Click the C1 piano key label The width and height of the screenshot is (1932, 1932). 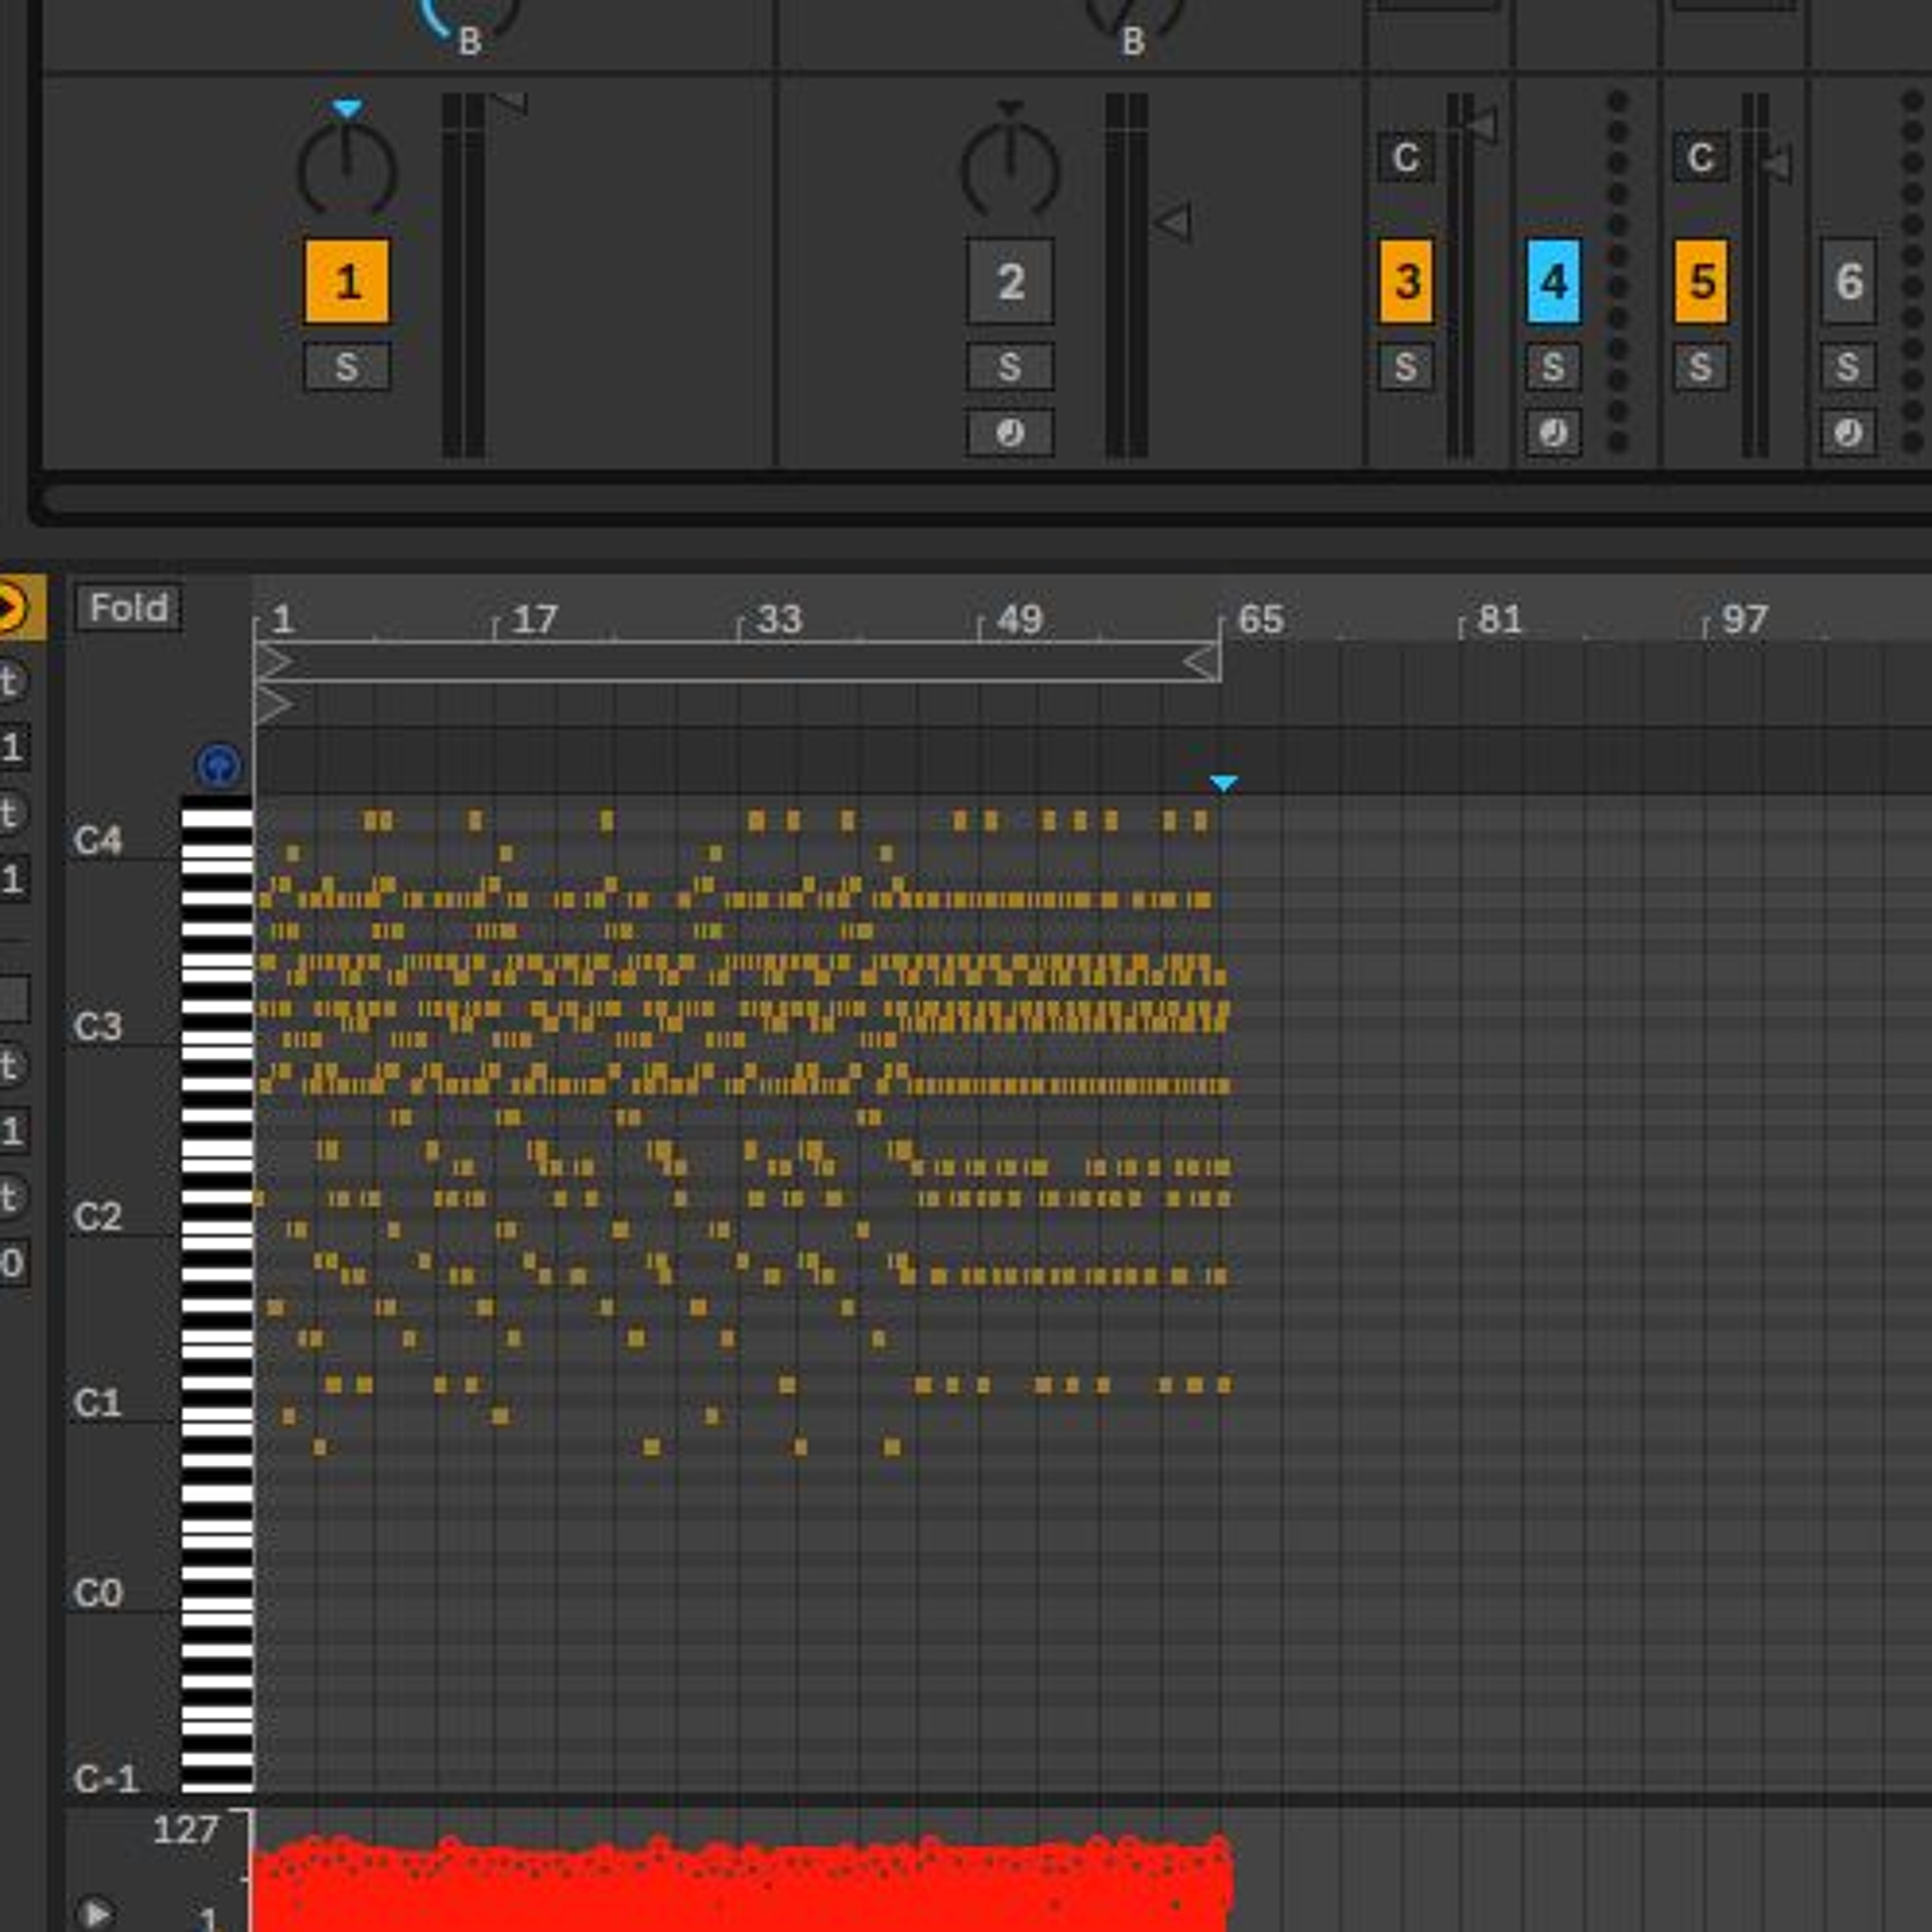tap(98, 1403)
